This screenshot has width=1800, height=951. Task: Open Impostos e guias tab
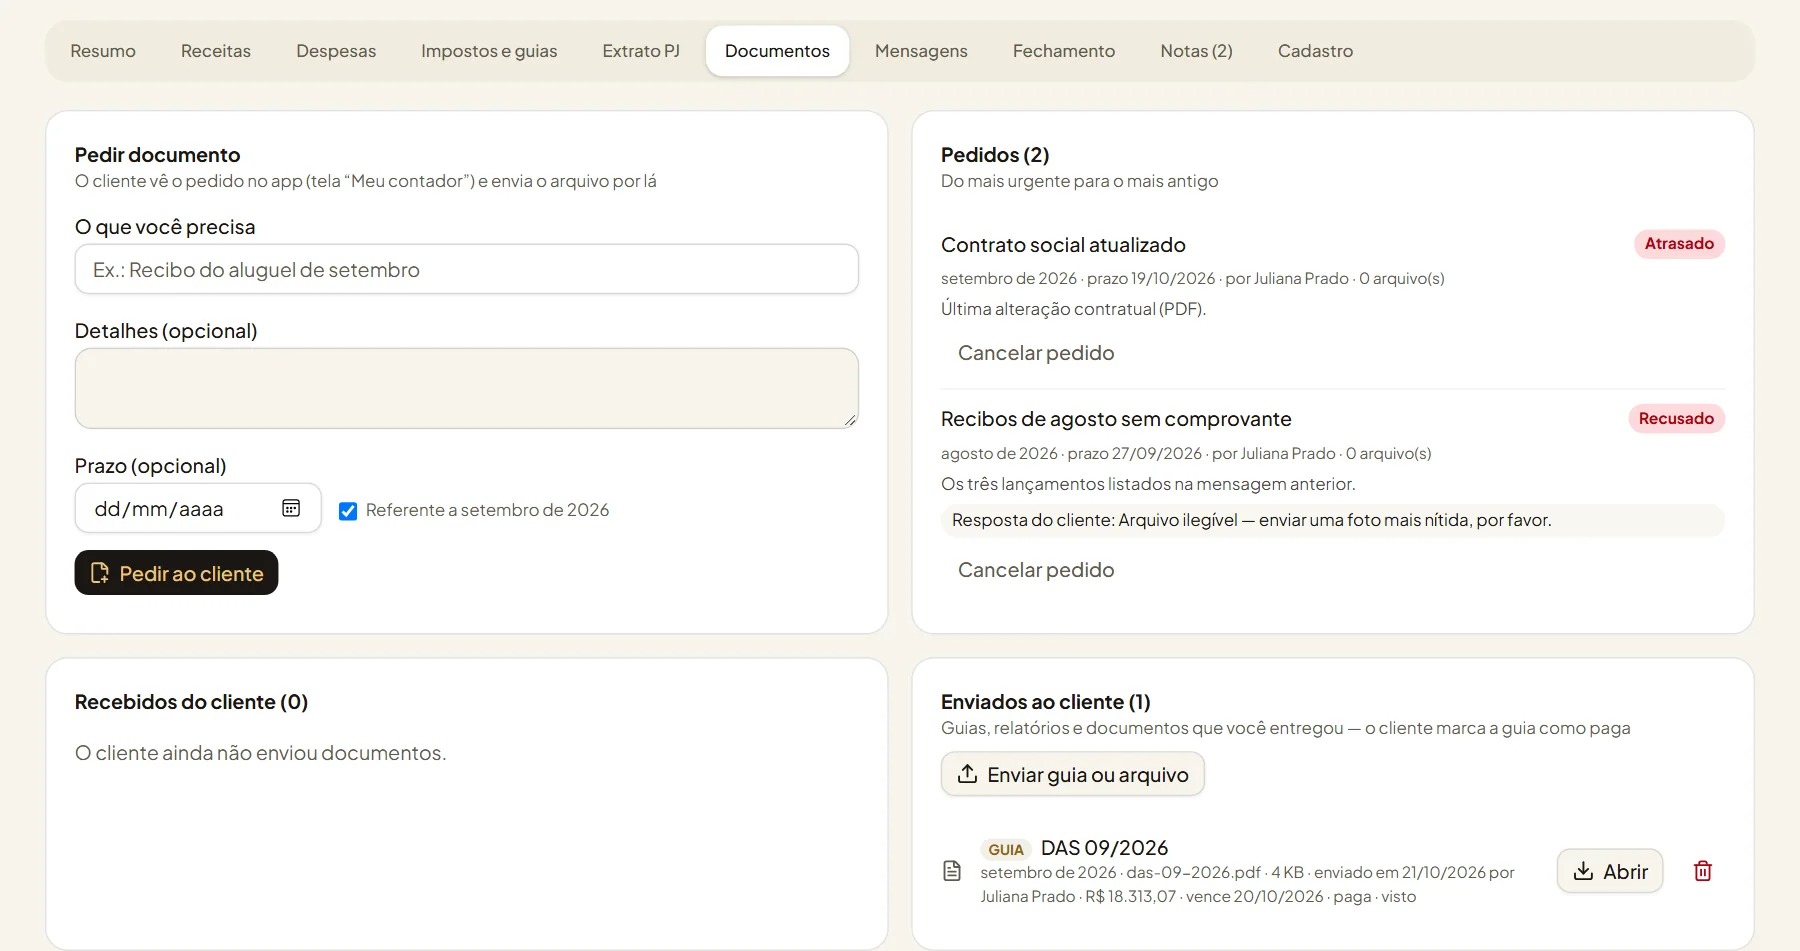489,51
